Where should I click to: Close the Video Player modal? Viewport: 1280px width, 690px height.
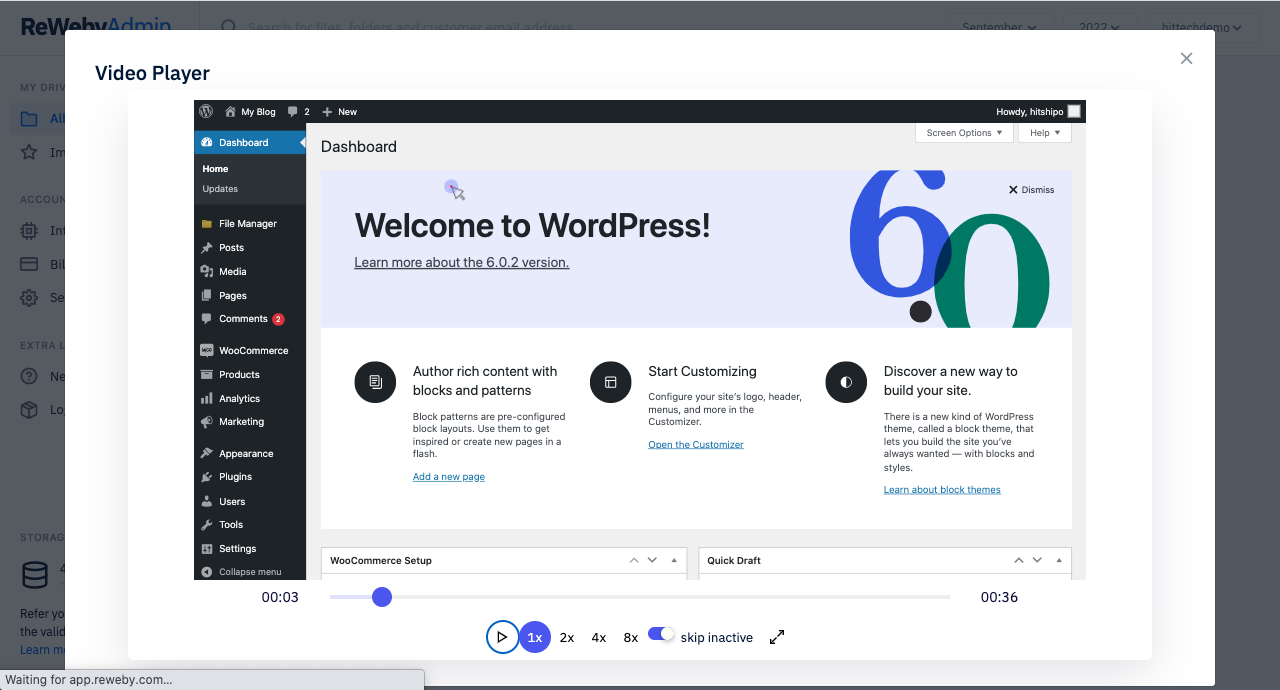click(x=1186, y=58)
